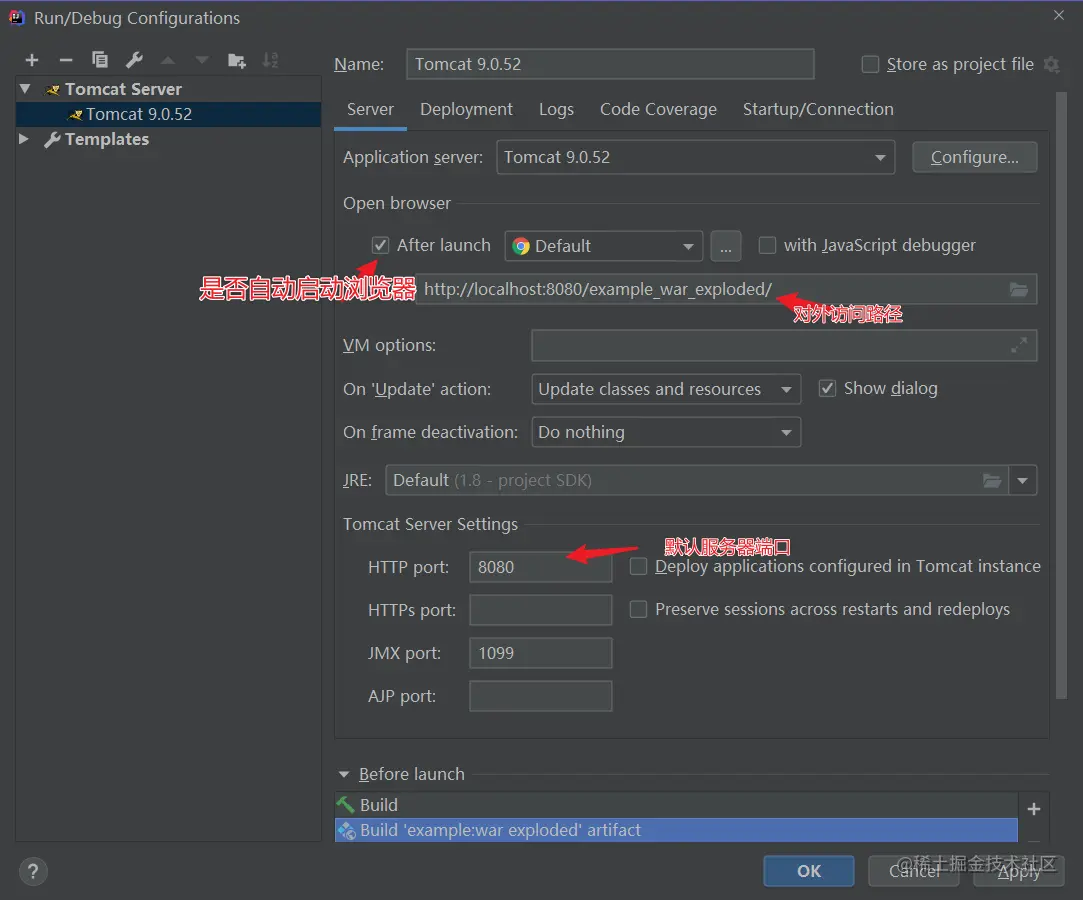Viewport: 1083px width, 900px height.
Task: Click the Name input field
Action: [x=610, y=64]
